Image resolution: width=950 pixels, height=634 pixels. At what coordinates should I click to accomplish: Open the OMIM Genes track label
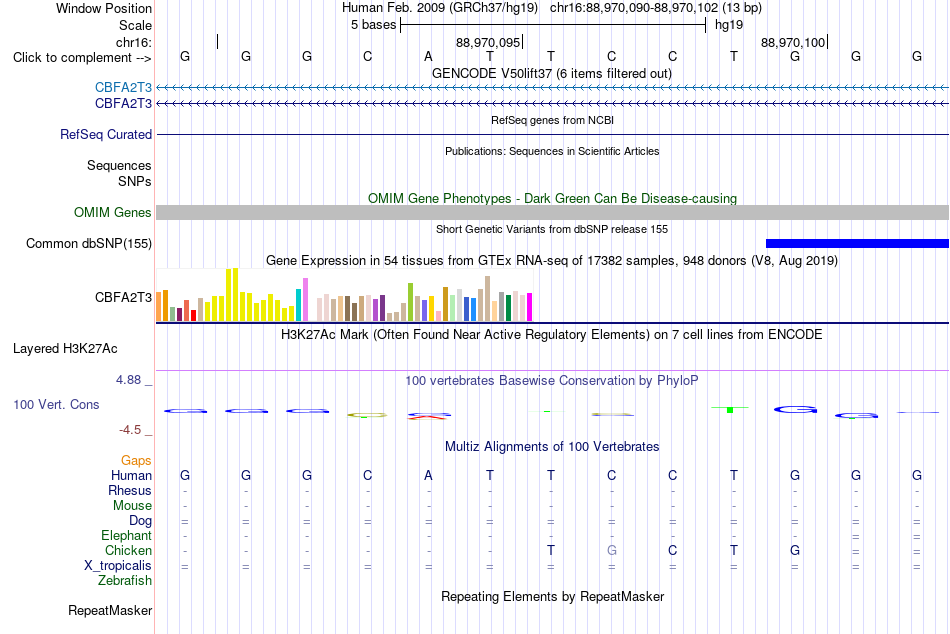(112, 213)
